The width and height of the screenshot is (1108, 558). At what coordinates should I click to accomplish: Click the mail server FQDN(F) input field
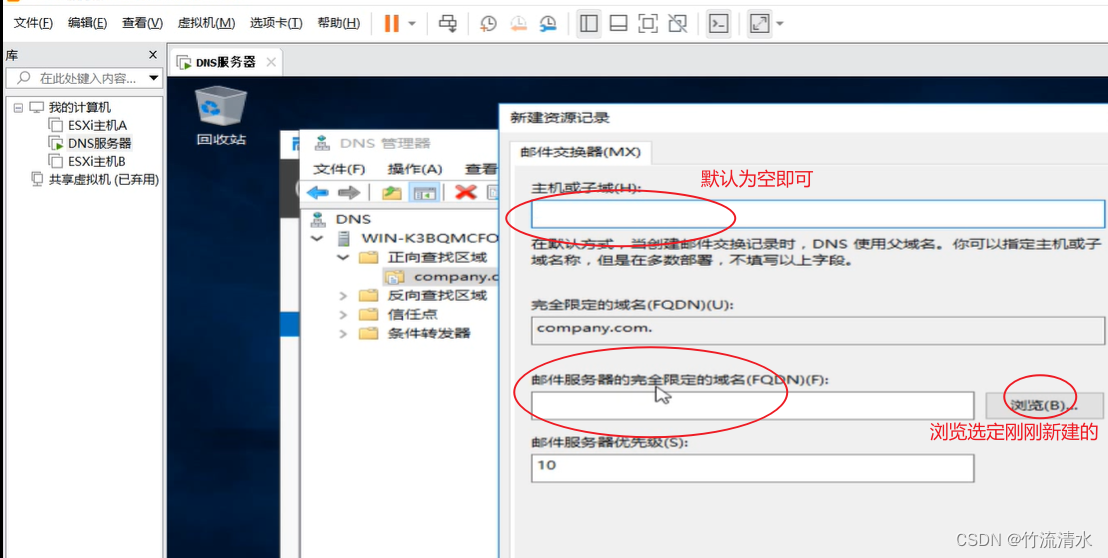pyautogui.click(x=753, y=406)
